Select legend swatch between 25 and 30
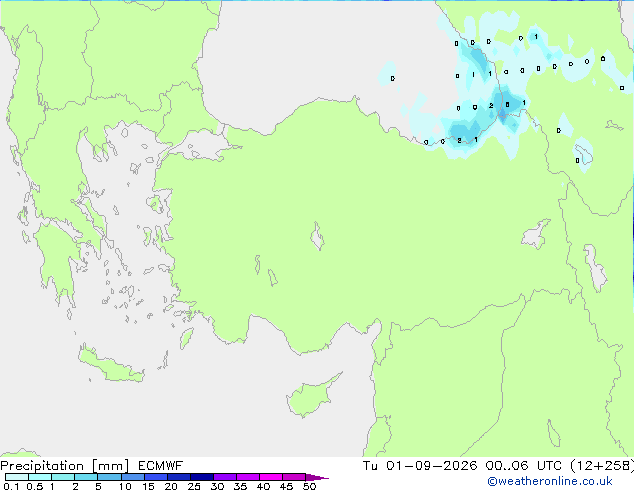 201,477
